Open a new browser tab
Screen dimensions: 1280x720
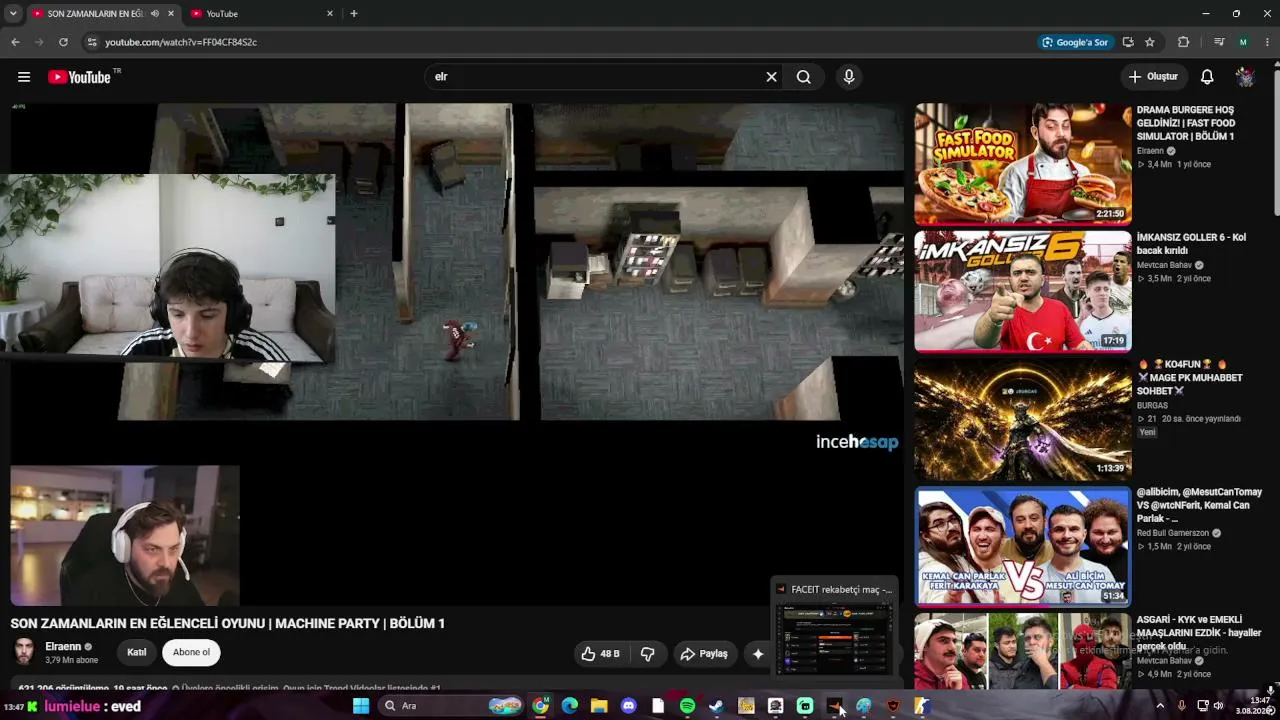tap(354, 14)
